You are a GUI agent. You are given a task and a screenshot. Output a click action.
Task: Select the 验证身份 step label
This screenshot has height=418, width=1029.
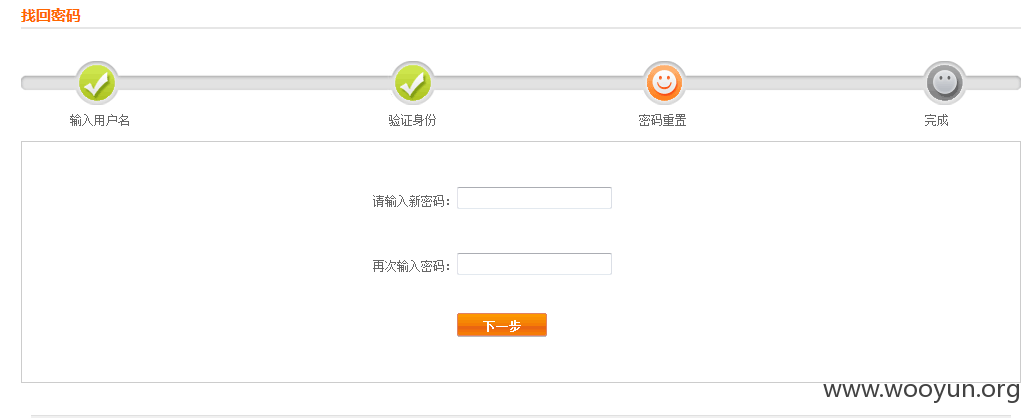coord(412,121)
